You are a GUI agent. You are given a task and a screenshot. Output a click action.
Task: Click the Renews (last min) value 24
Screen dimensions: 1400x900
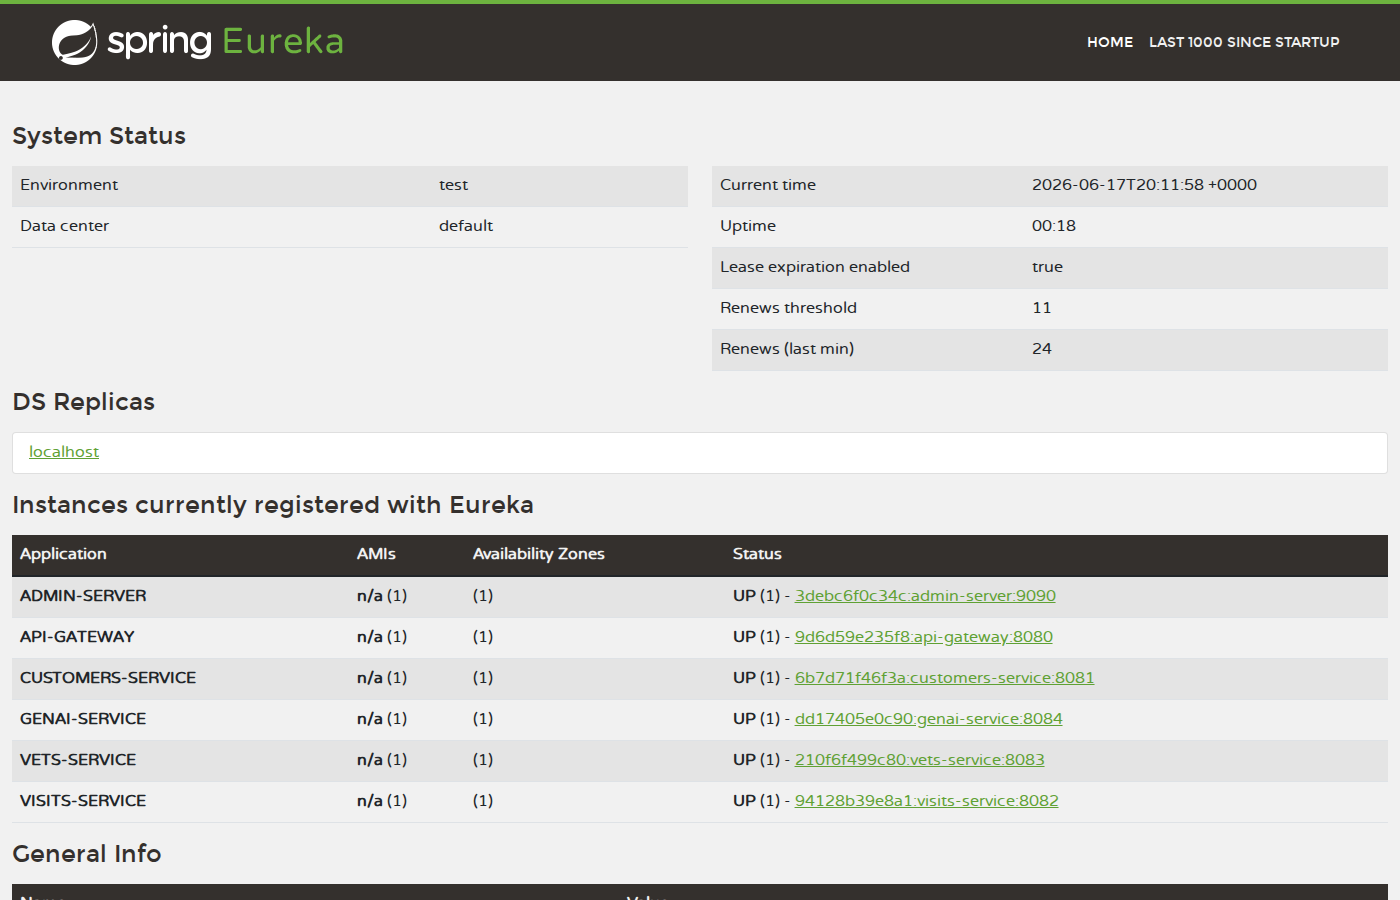point(1042,349)
